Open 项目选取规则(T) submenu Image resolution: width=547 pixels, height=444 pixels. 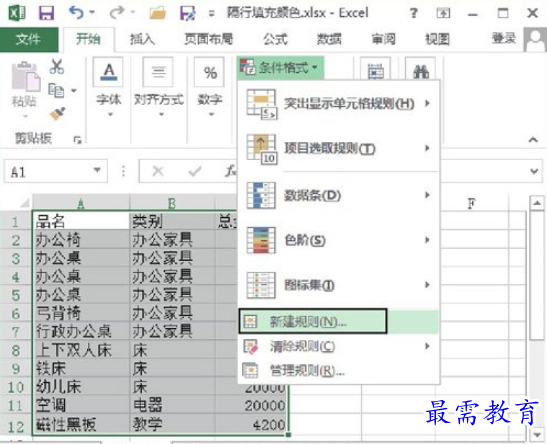(x=339, y=149)
